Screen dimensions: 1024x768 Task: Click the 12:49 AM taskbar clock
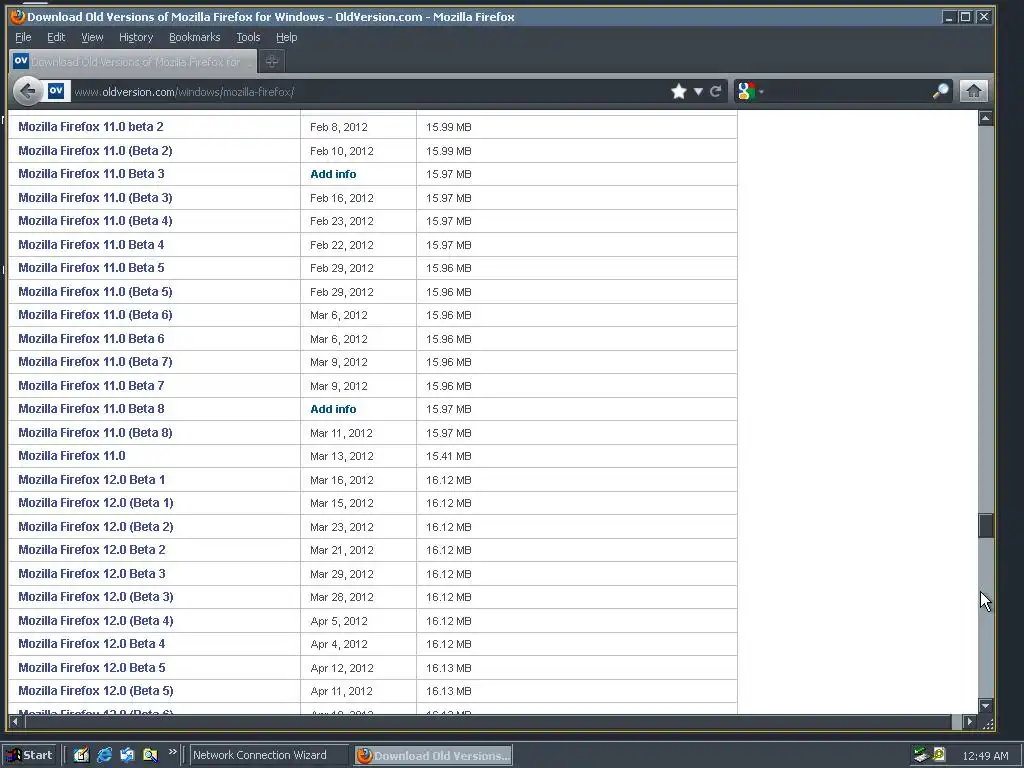click(x=985, y=756)
